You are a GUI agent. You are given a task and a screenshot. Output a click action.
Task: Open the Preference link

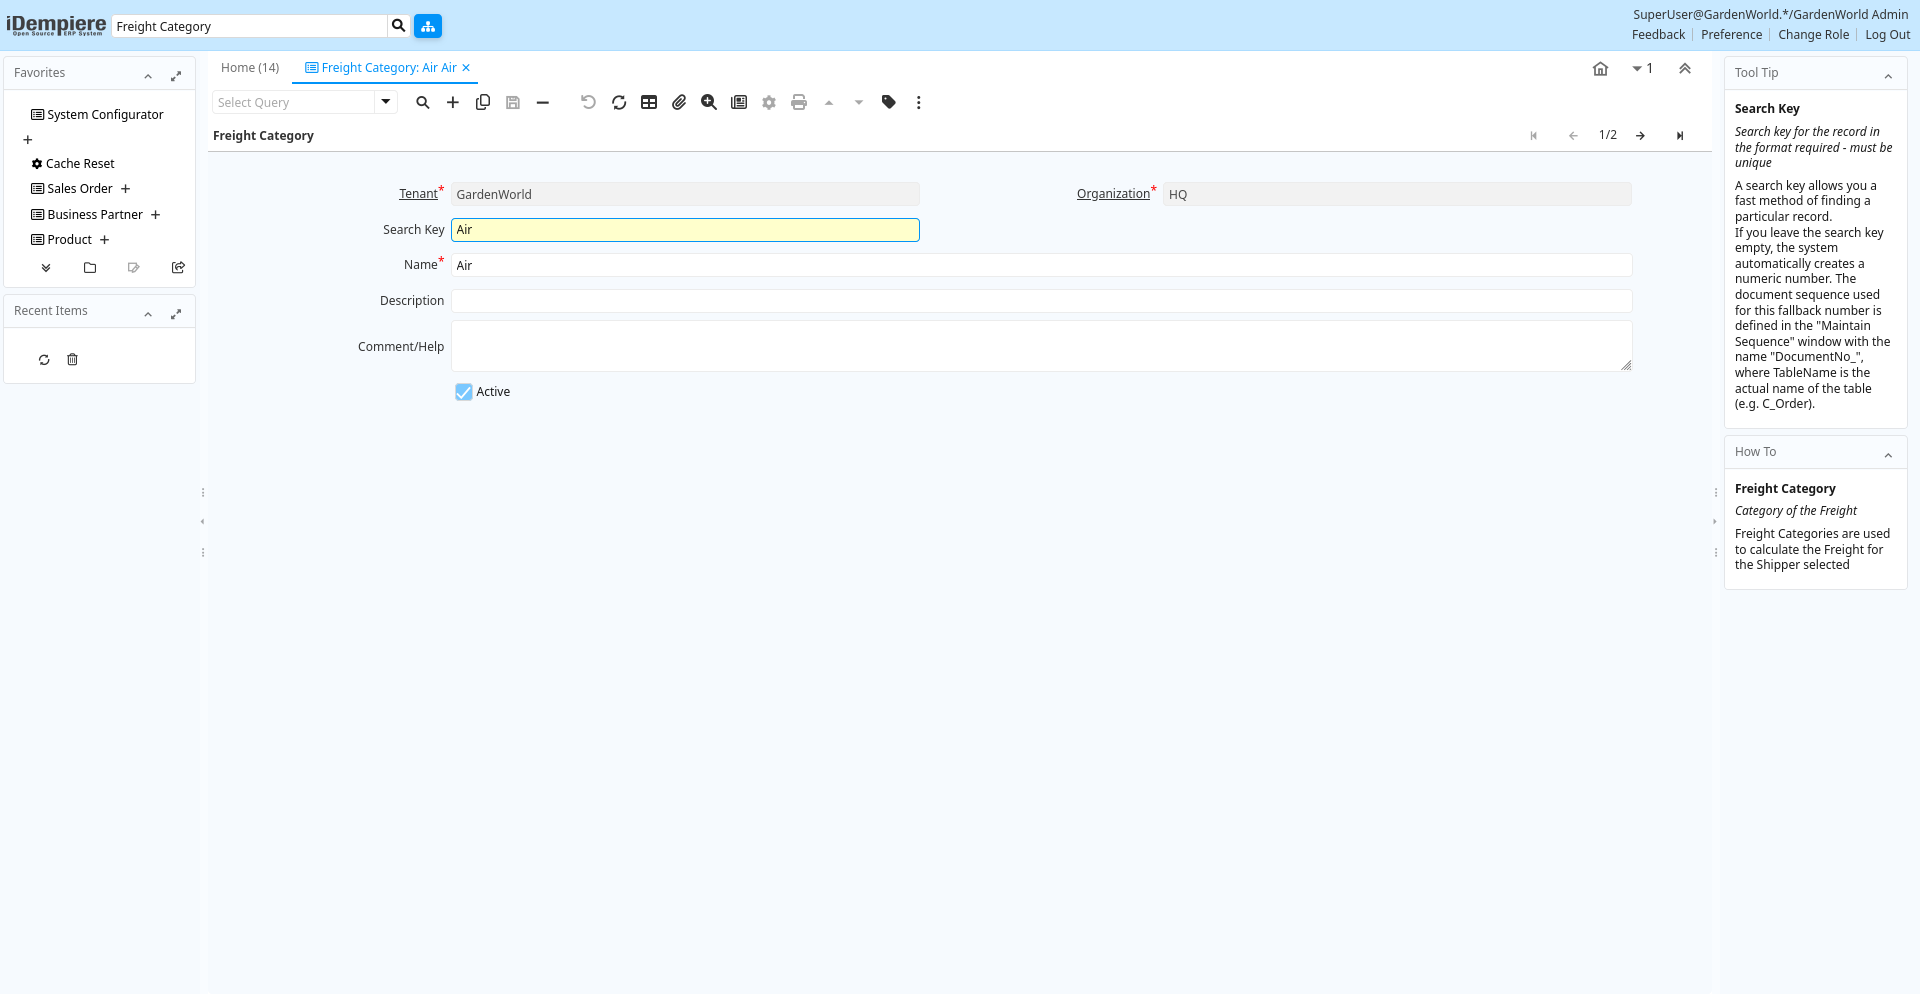[x=1731, y=35]
